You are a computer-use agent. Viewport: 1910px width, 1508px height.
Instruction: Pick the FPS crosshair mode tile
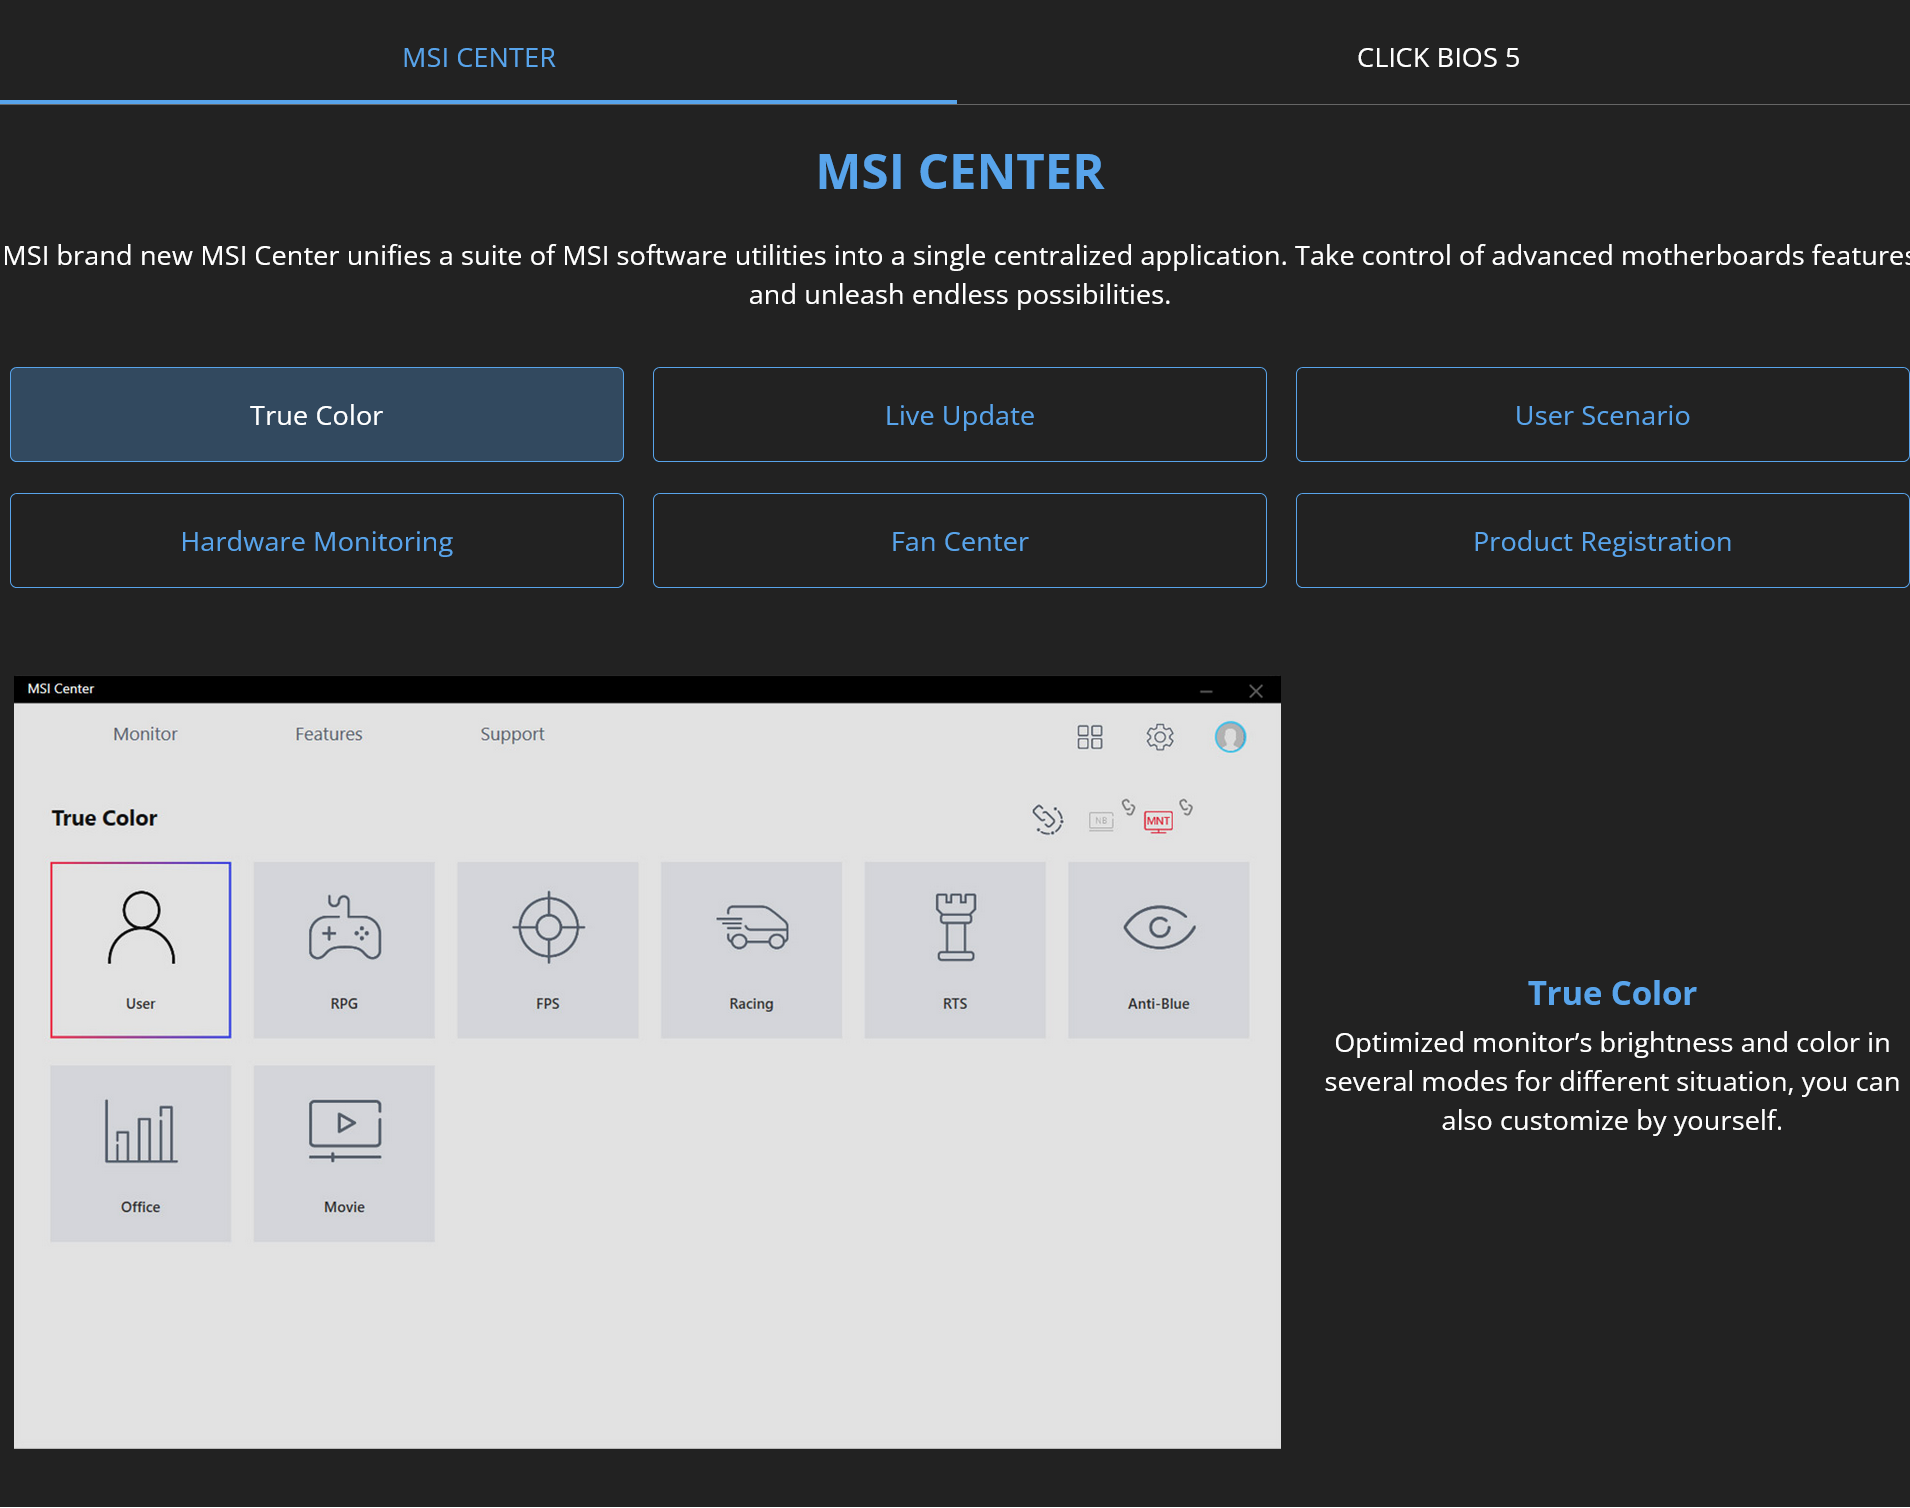pos(548,950)
